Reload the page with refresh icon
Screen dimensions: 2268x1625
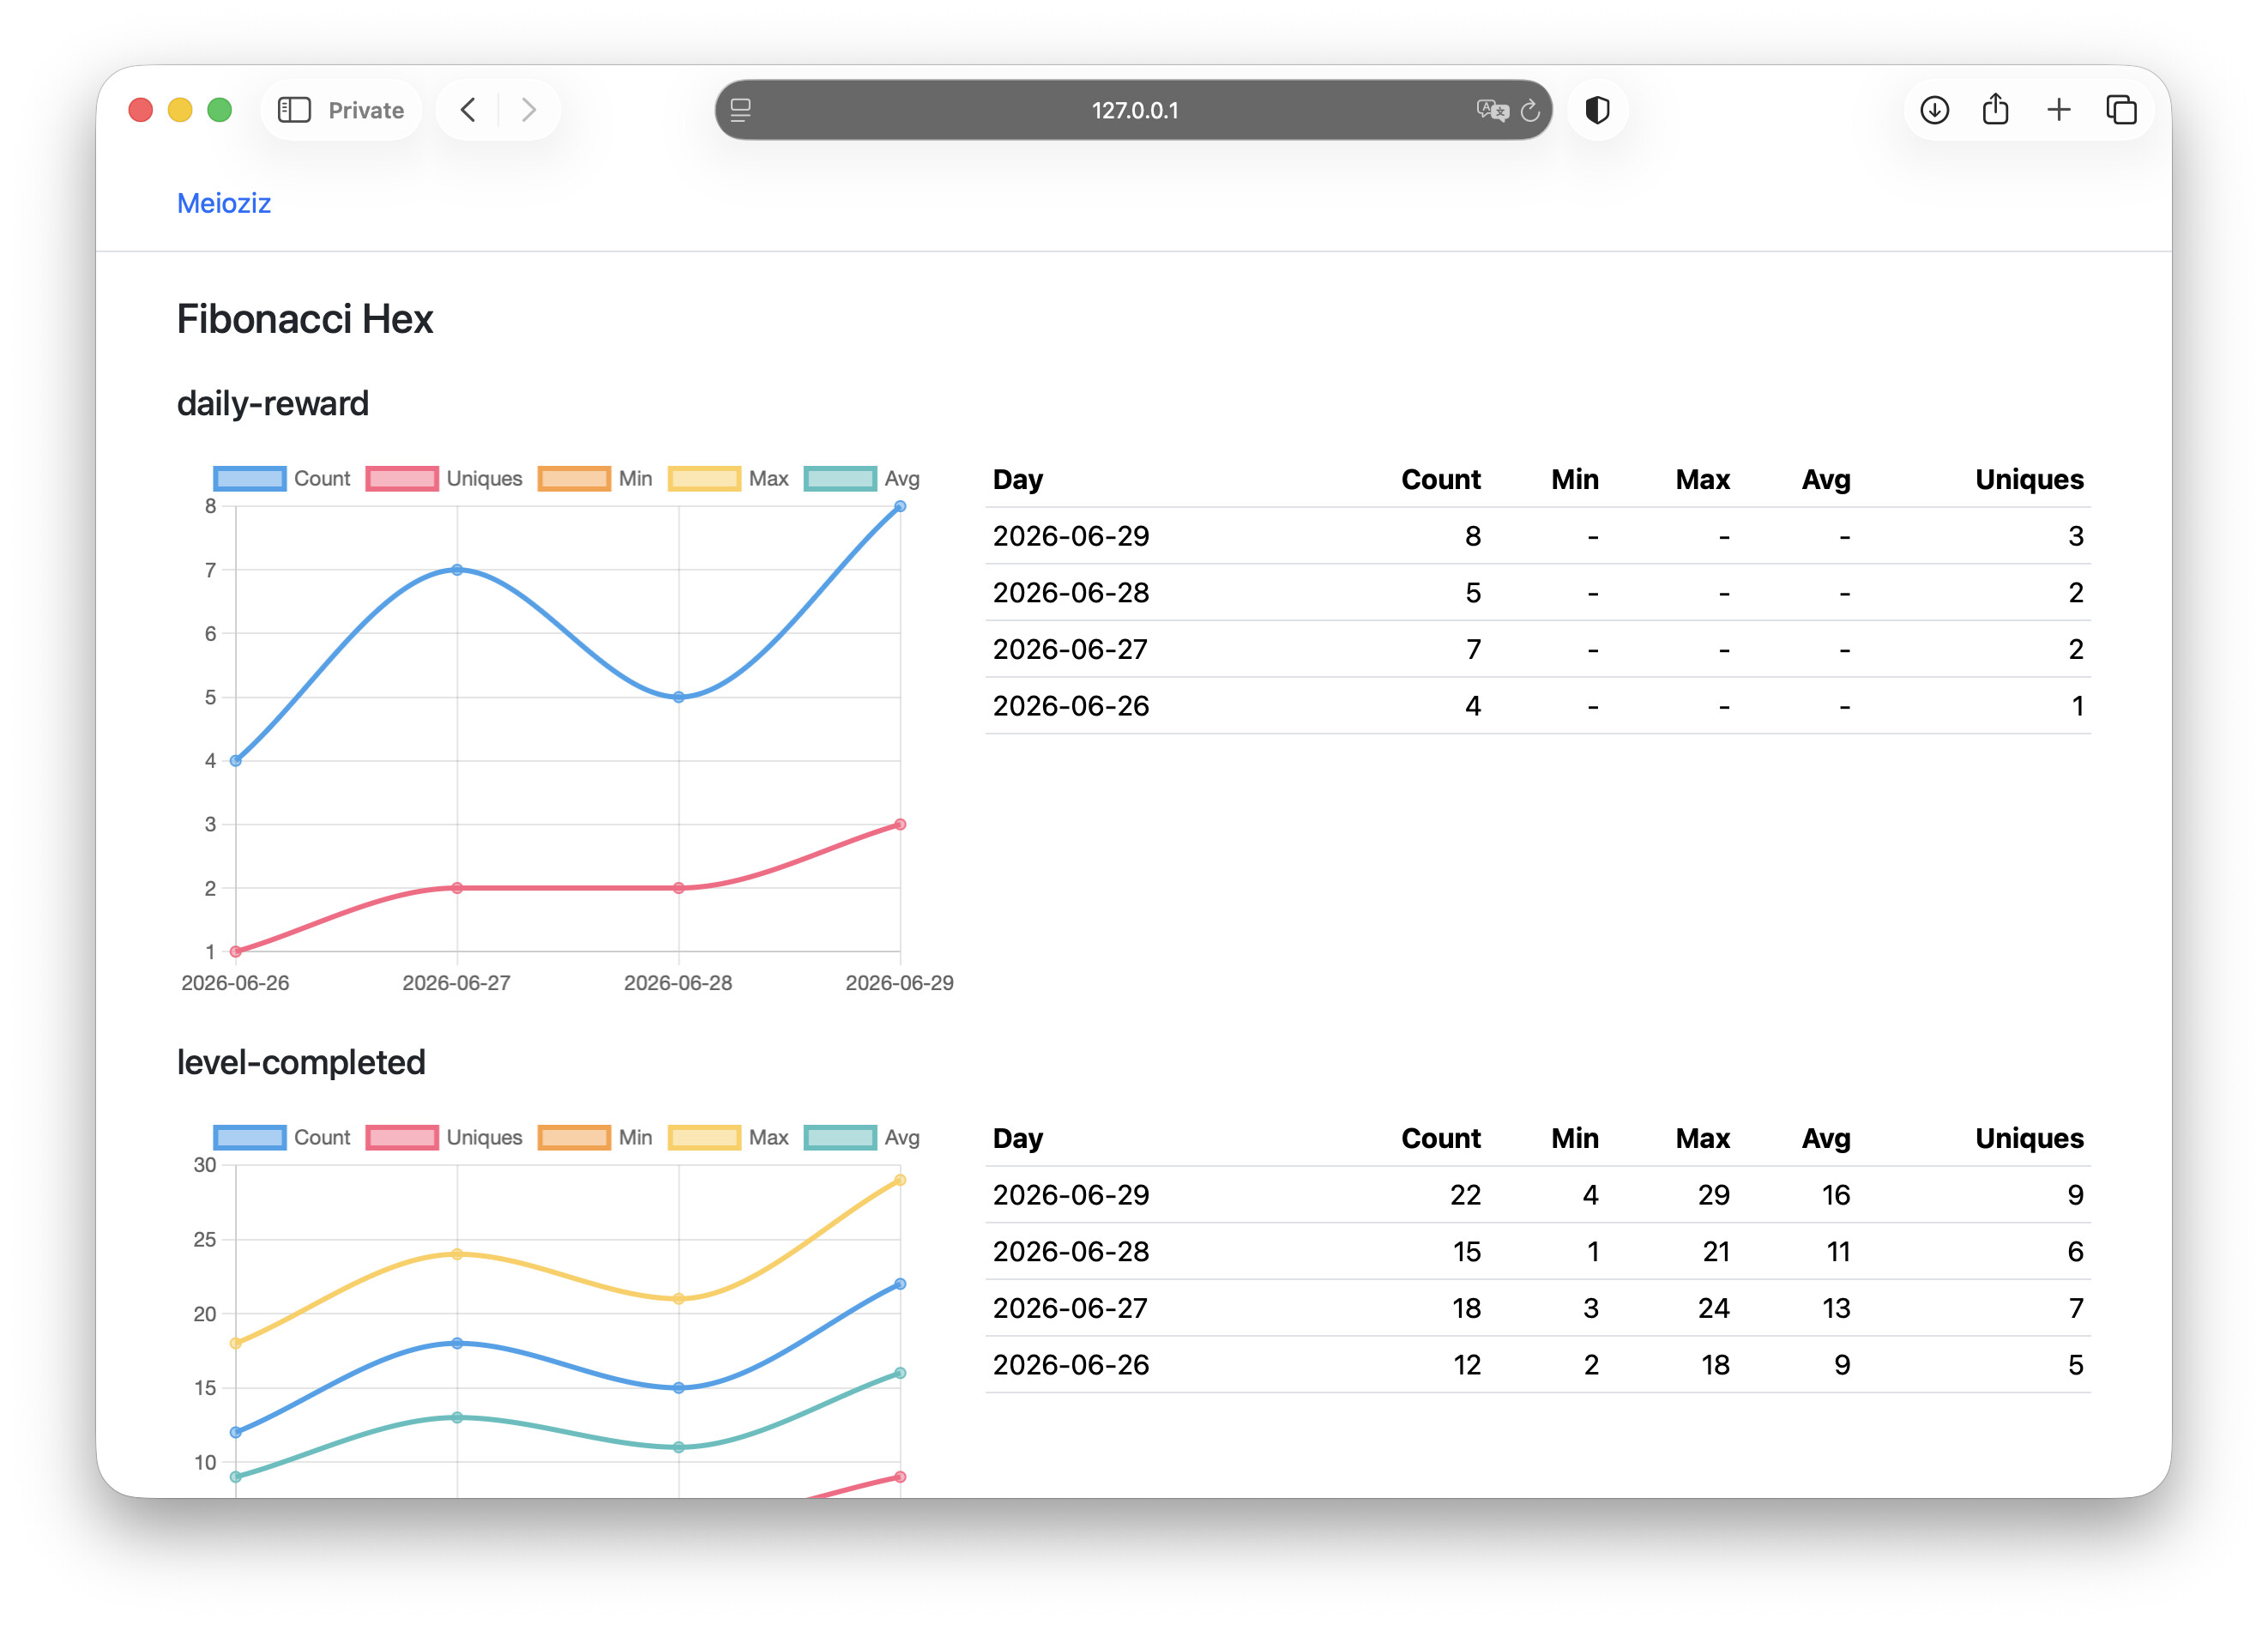[1530, 110]
